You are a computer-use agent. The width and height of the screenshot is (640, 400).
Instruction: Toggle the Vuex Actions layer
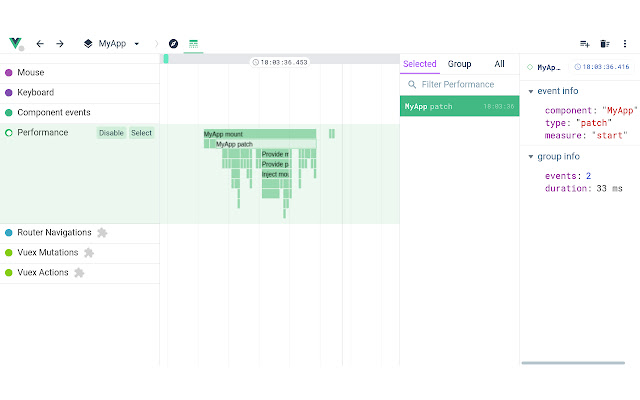(x=9, y=273)
